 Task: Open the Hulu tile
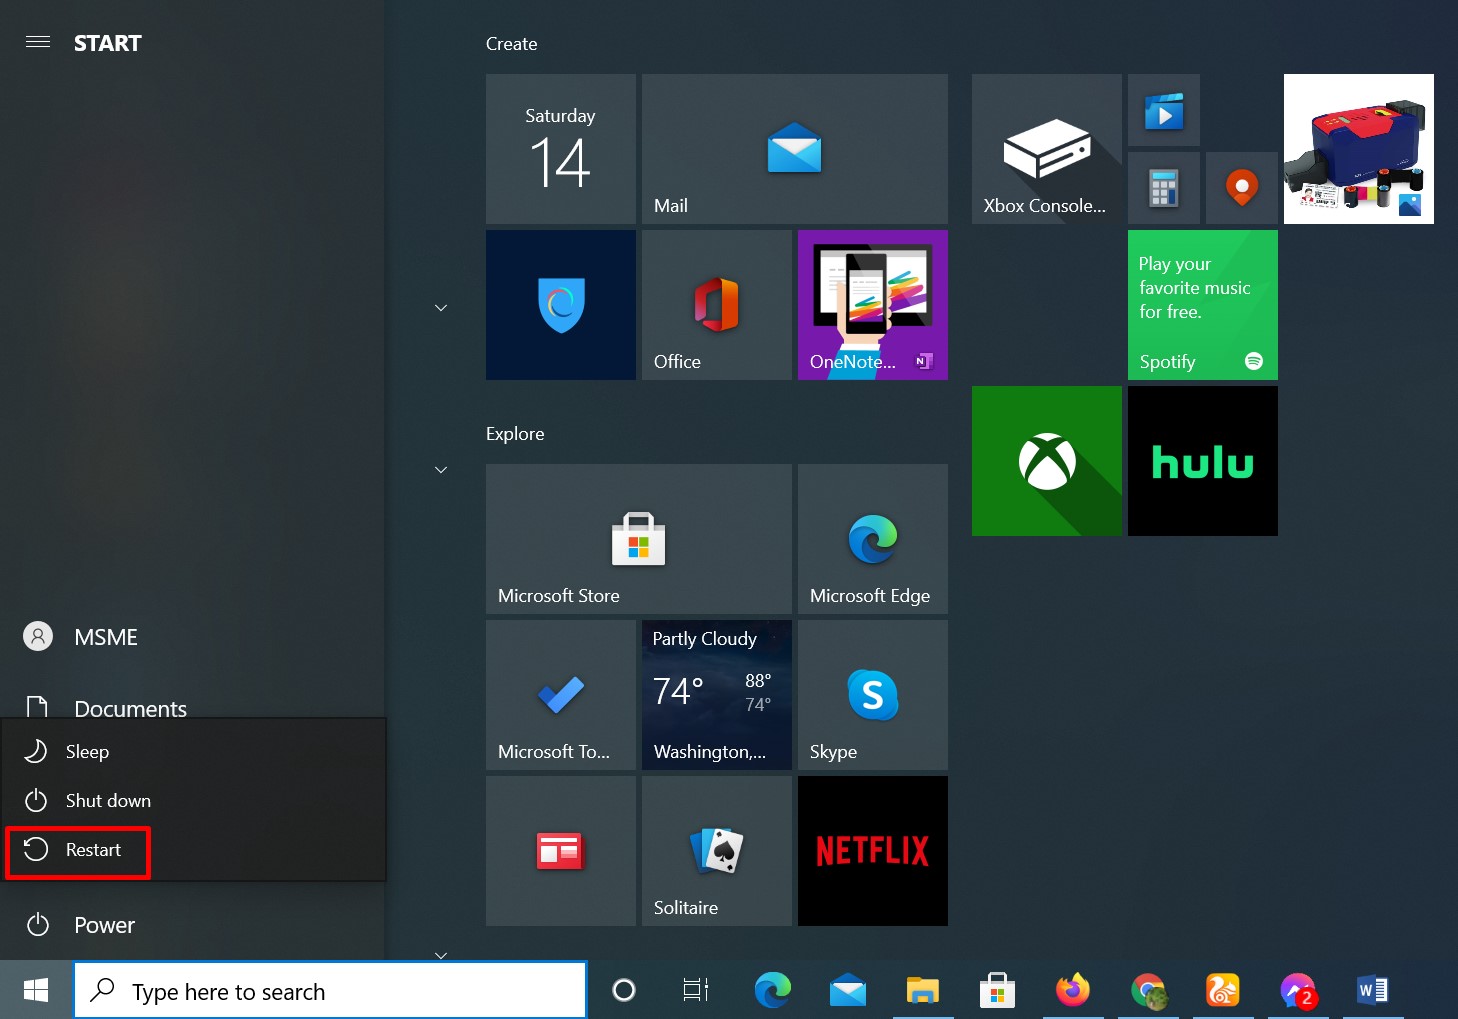click(x=1202, y=461)
